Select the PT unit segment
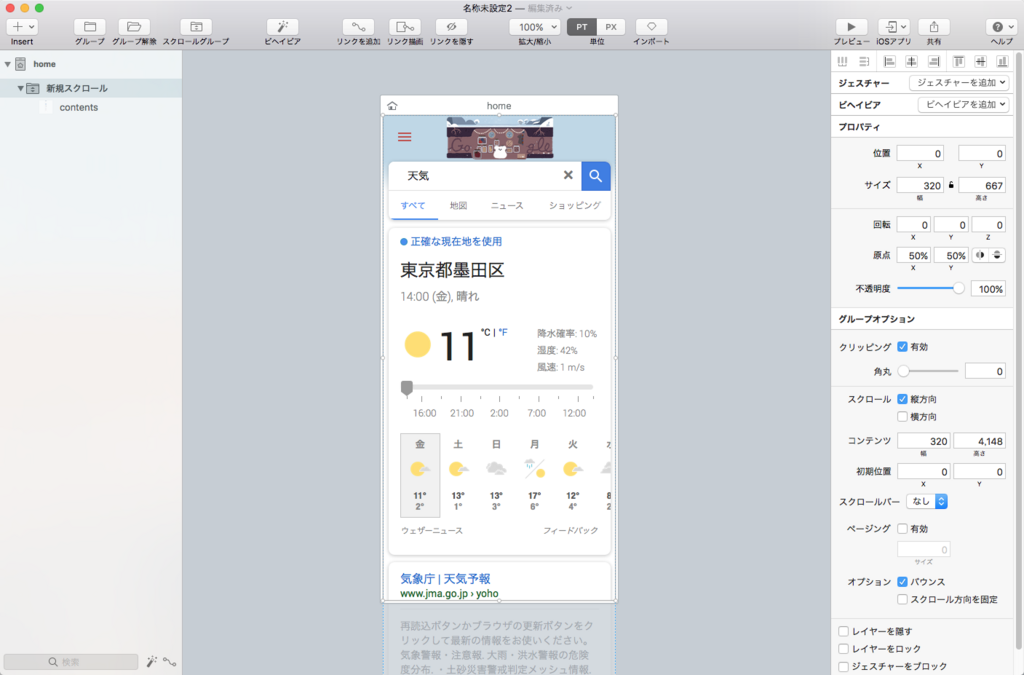1024x675 pixels. point(581,27)
